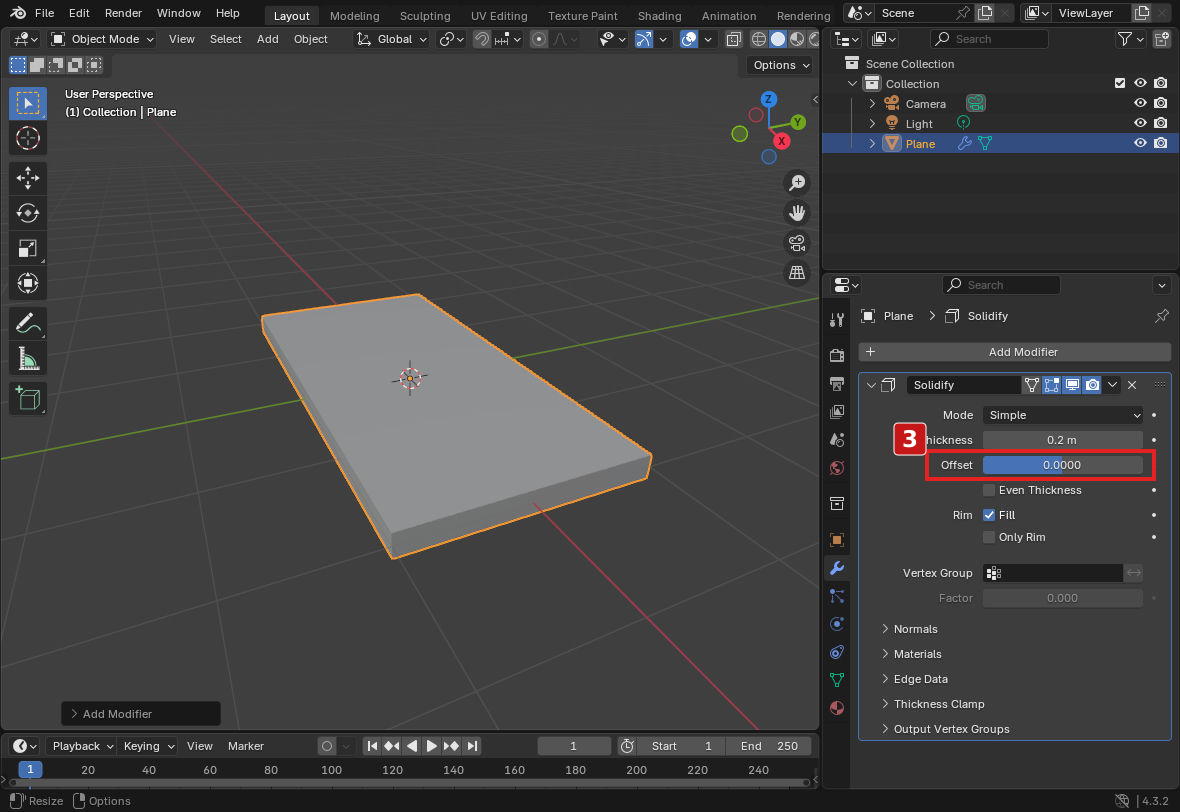
Task: Remove the Solidify modifier
Action: (1132, 385)
